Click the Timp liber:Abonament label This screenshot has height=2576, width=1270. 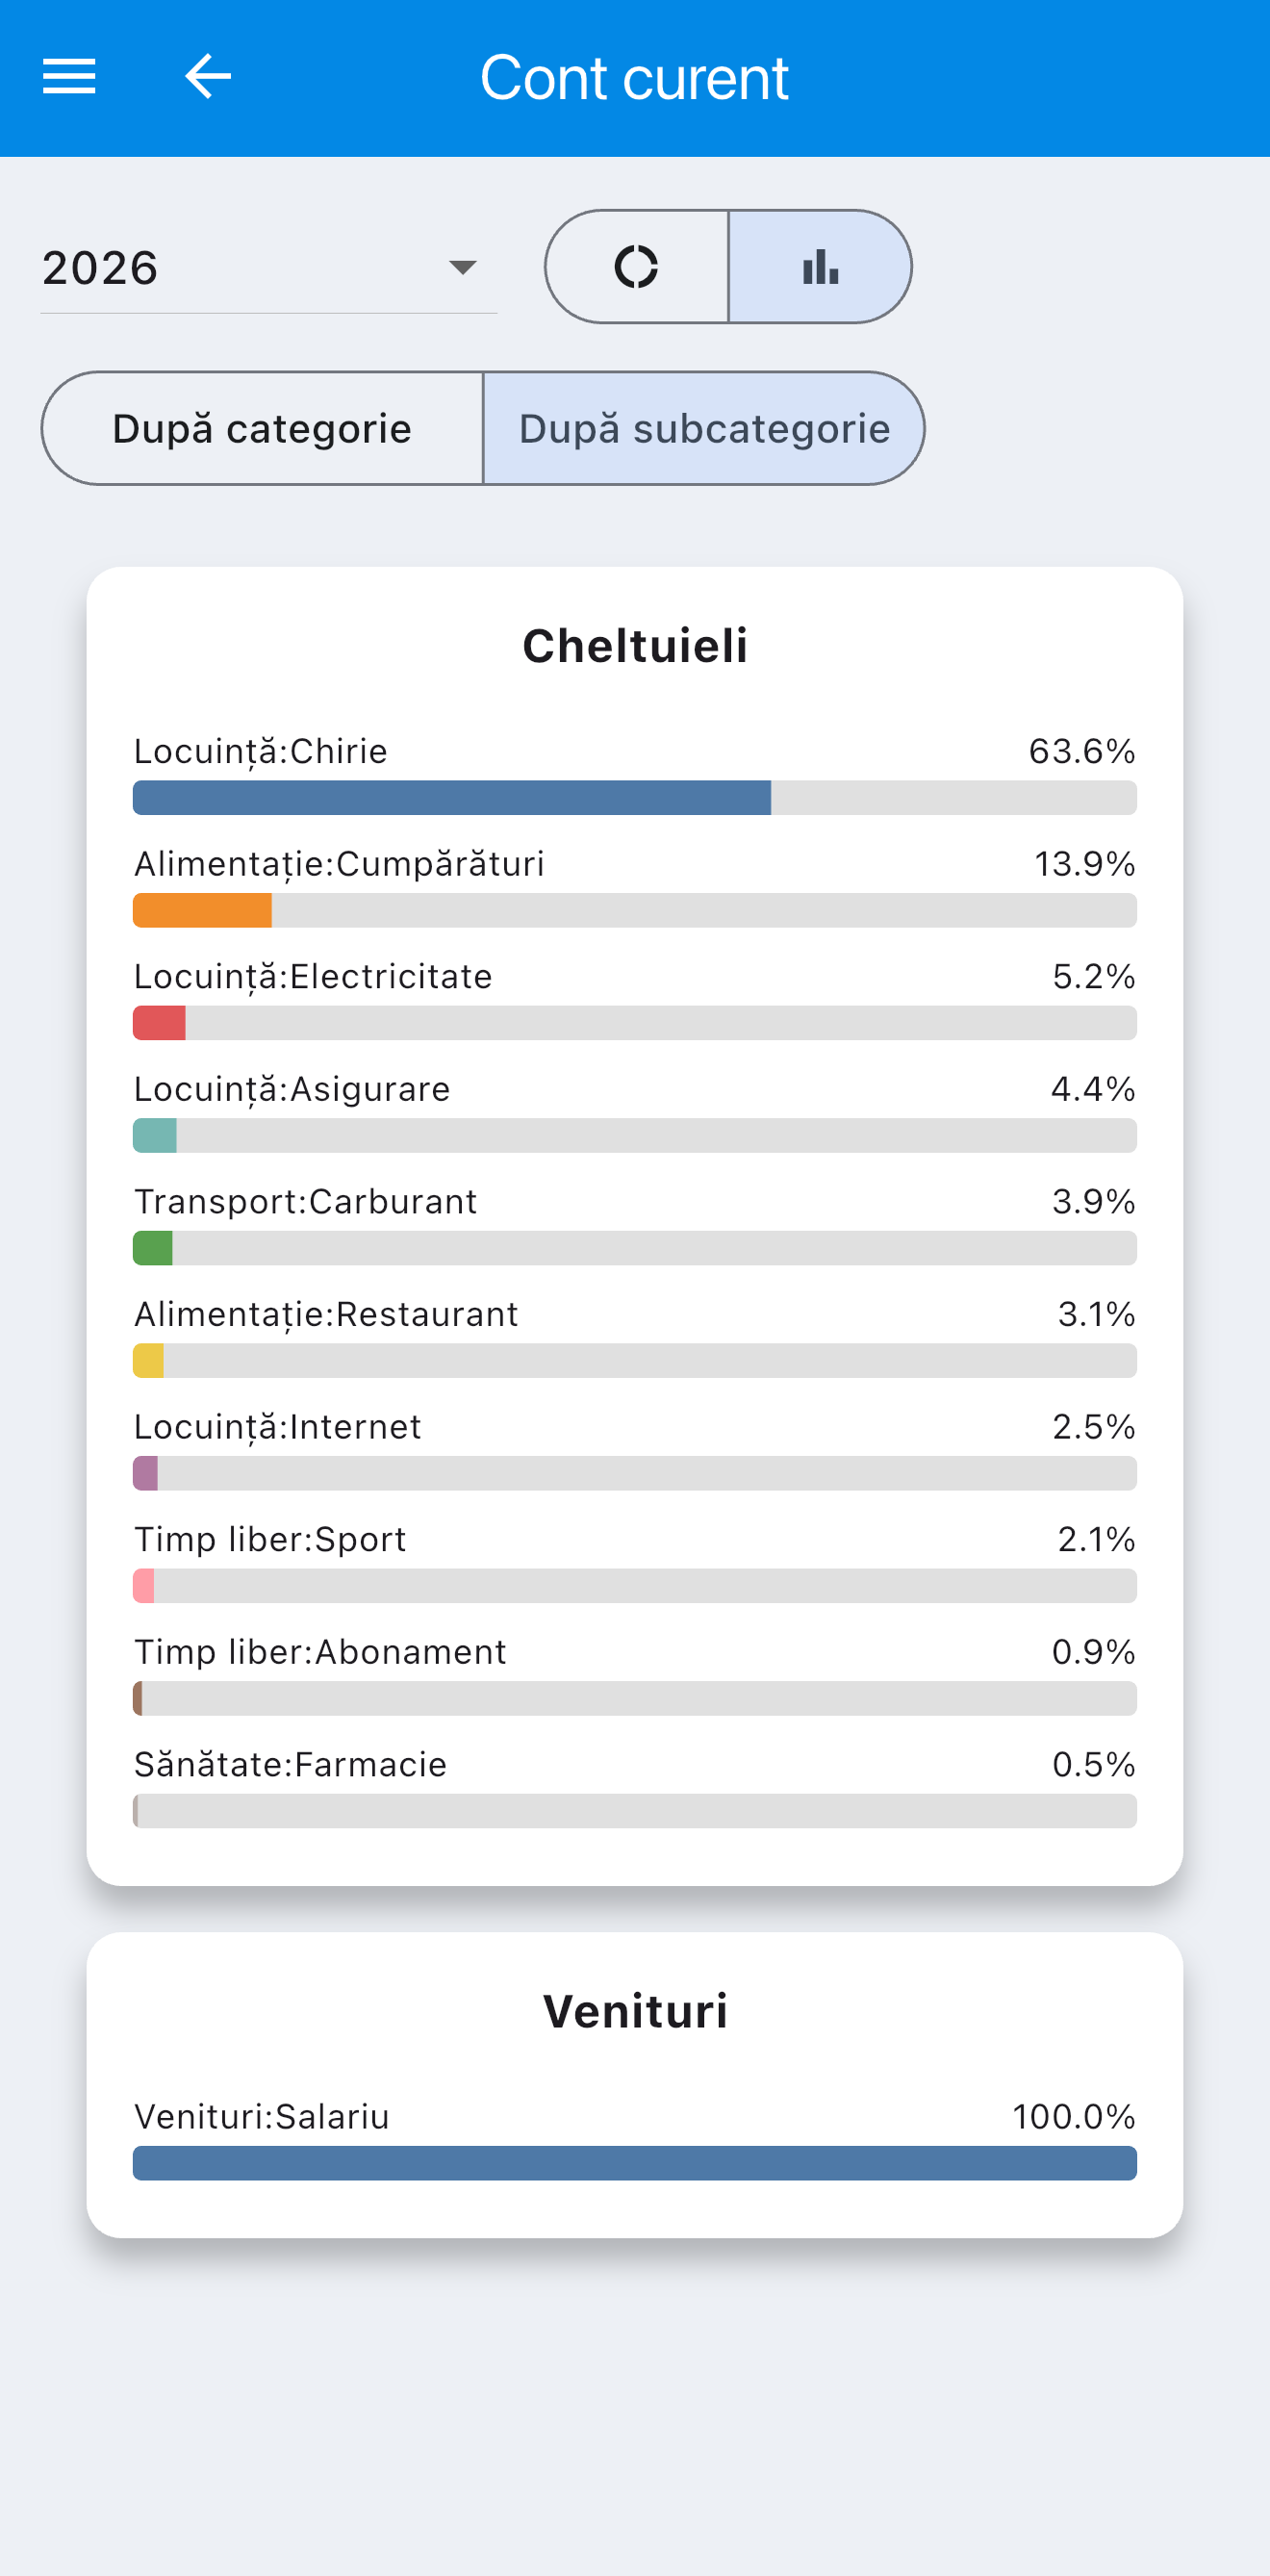(x=320, y=1652)
